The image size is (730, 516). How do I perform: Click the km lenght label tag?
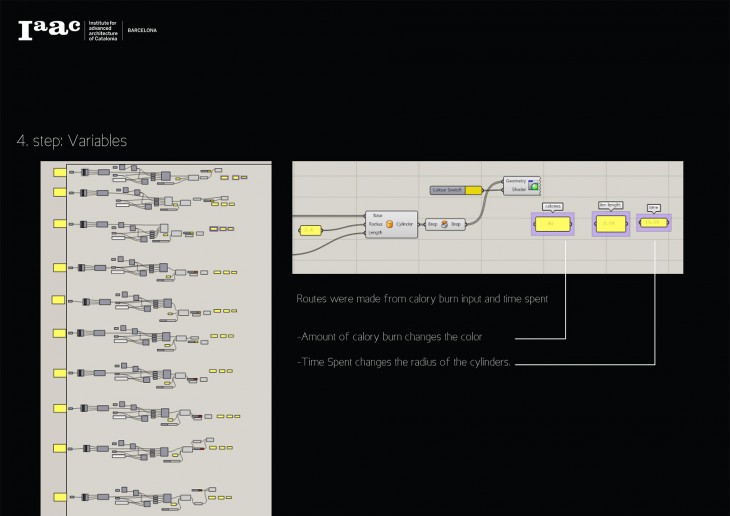tap(610, 205)
